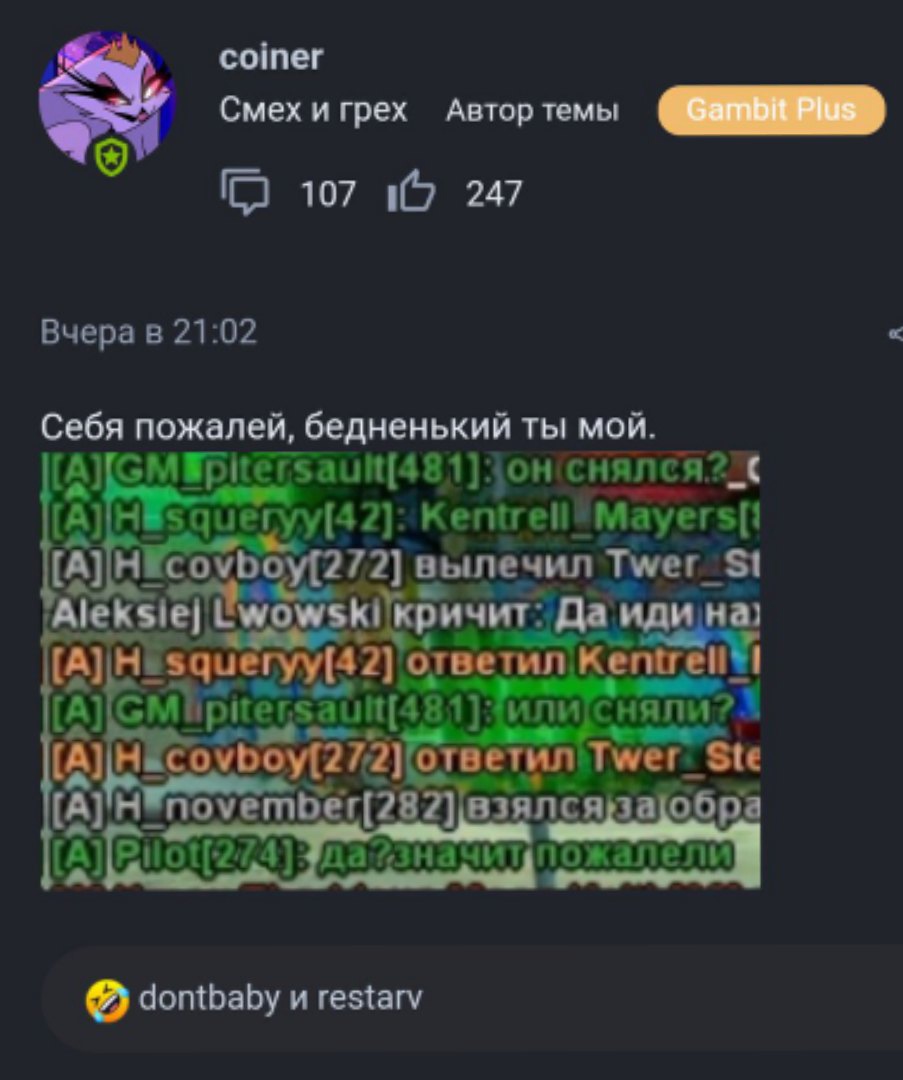903x1080 pixels.
Task: Click the messages speech bubble icon
Action: click(x=245, y=192)
